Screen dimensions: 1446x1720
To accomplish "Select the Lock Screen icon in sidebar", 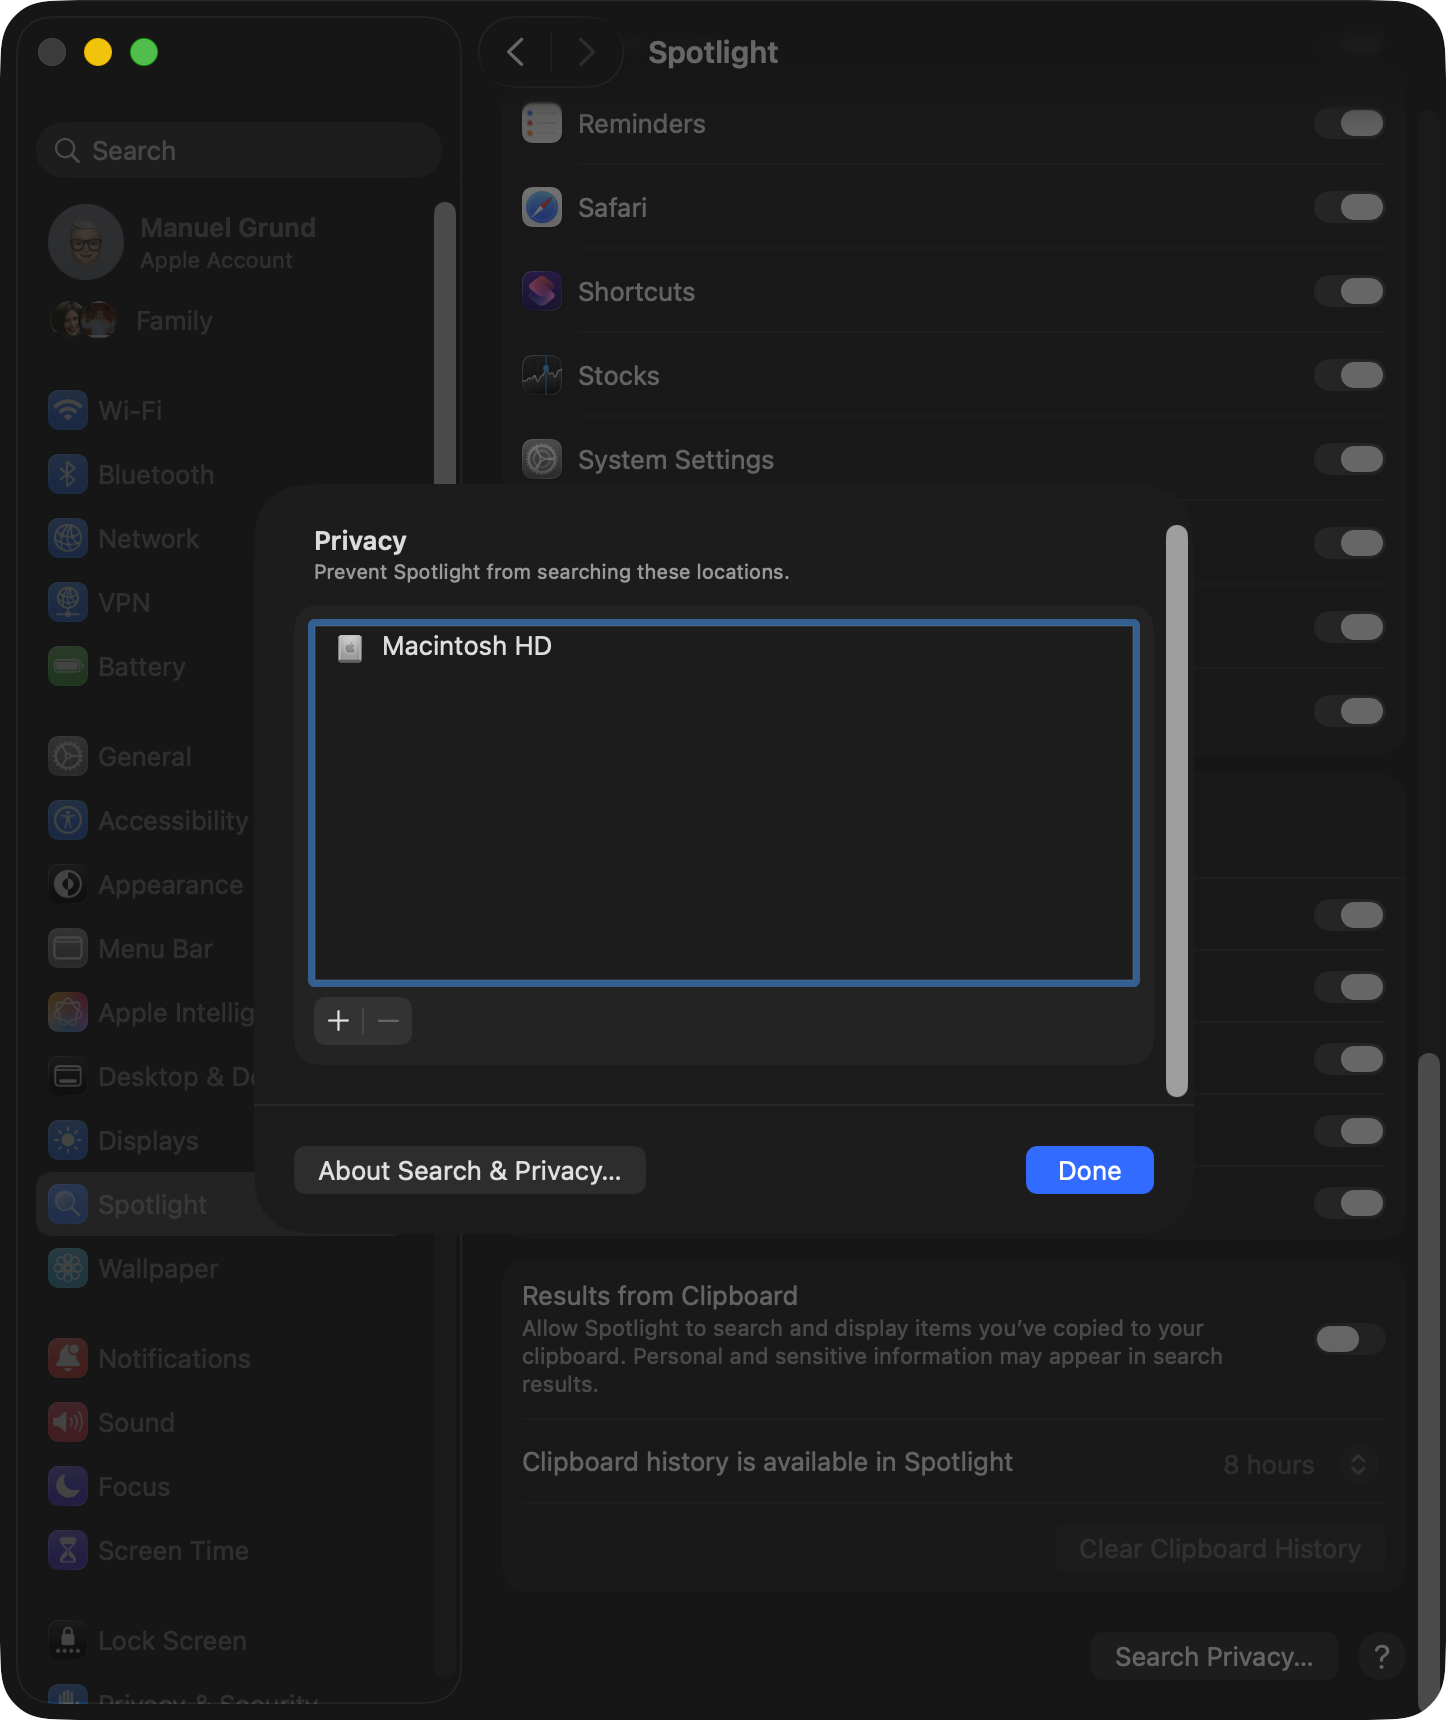I will [x=68, y=1640].
